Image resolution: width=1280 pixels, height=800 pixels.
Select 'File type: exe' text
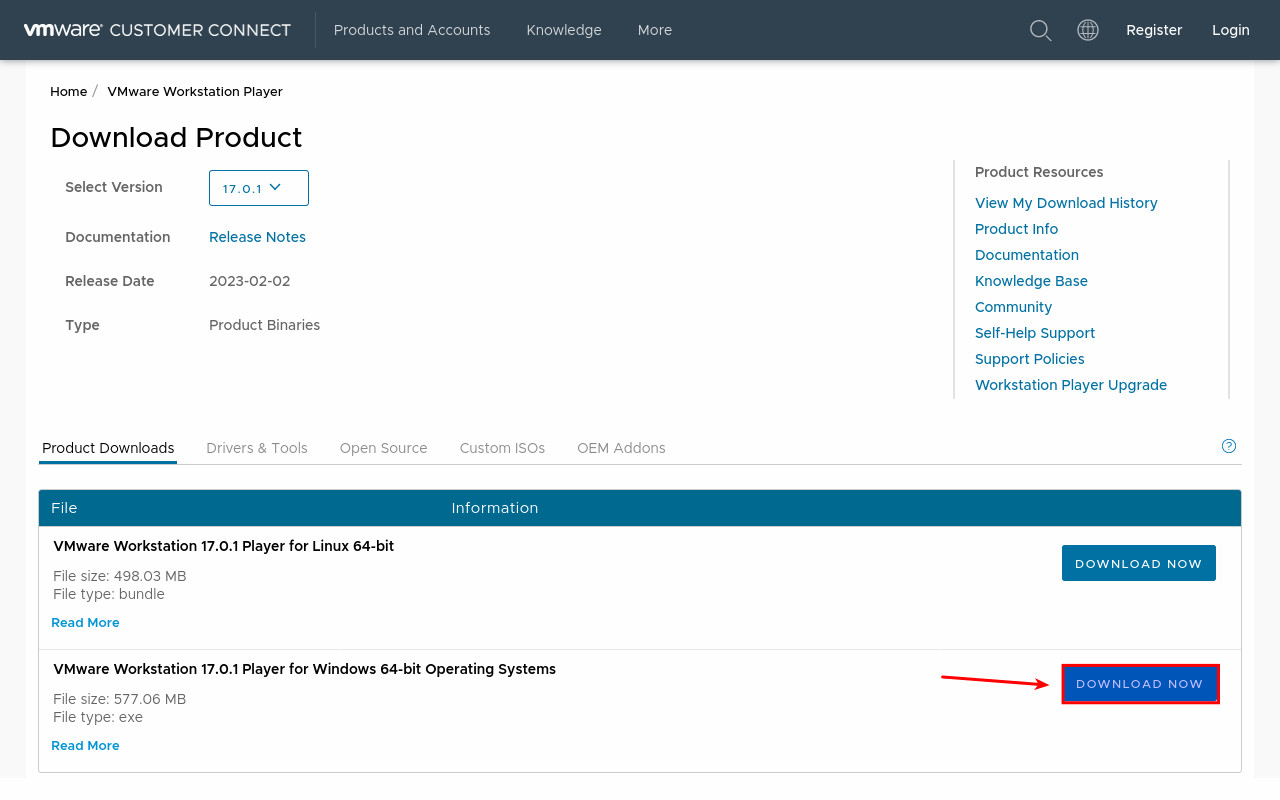(x=98, y=717)
